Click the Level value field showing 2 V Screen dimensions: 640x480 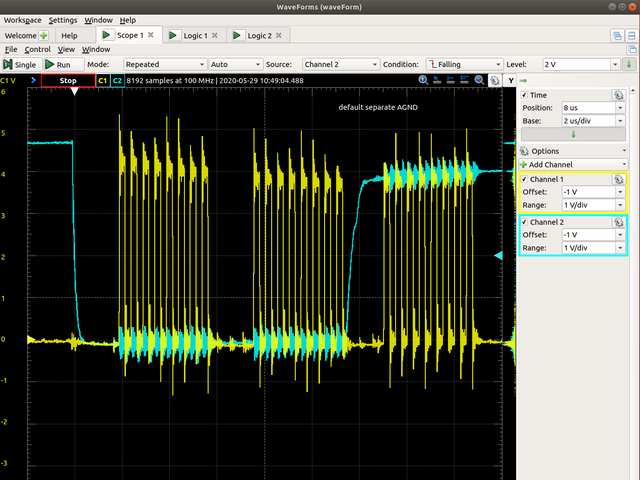[576, 64]
